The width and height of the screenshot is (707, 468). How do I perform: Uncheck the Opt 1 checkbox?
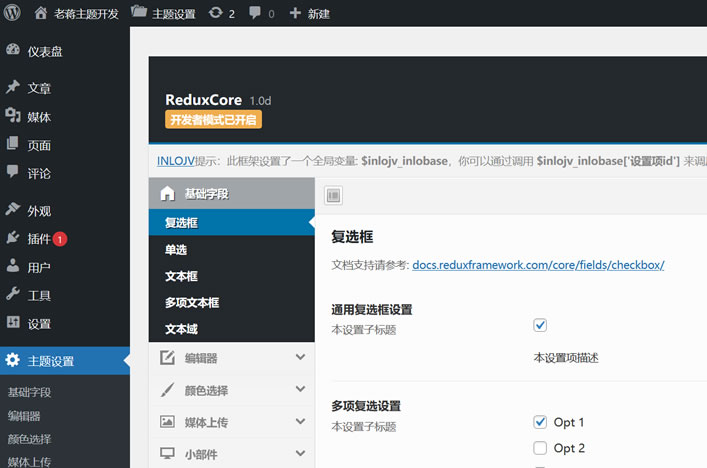coord(540,422)
